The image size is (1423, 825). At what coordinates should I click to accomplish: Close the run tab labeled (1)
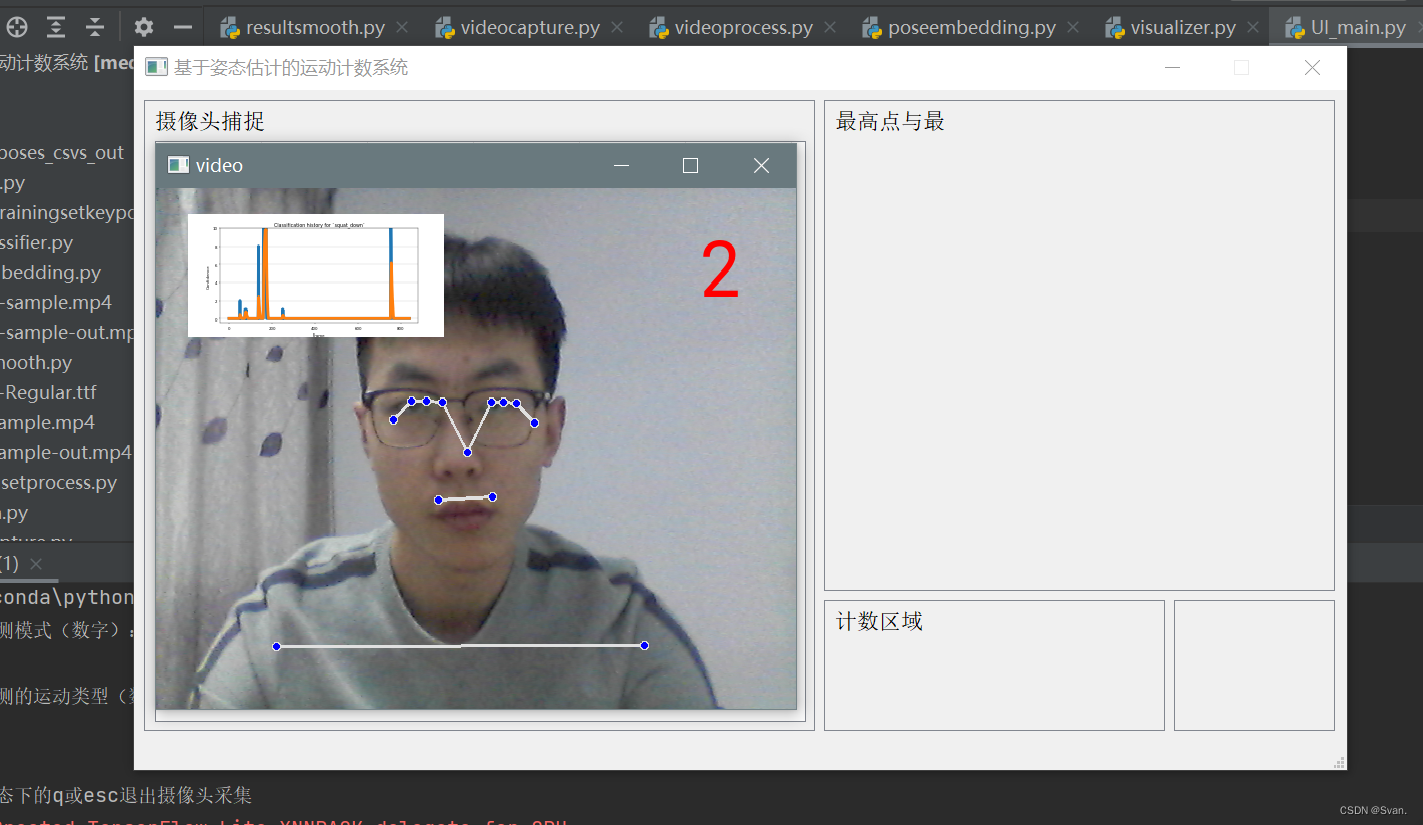click(36, 564)
